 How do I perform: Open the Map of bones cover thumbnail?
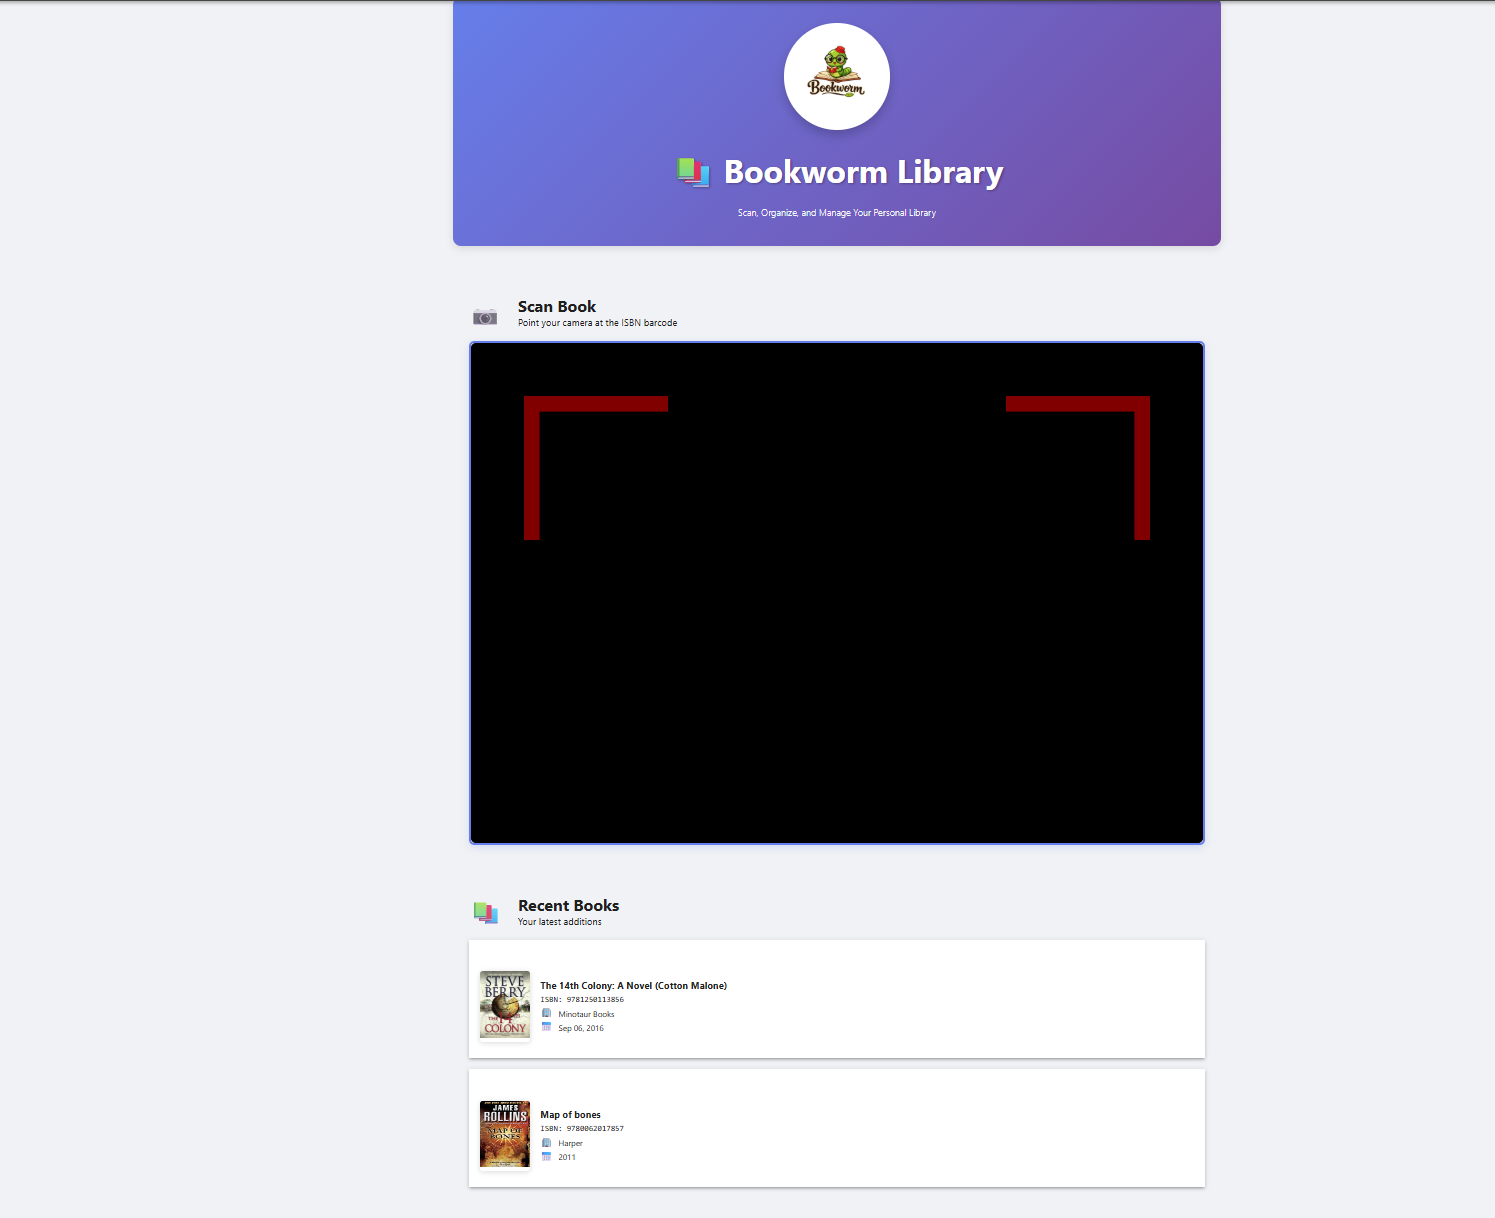[x=504, y=1133]
